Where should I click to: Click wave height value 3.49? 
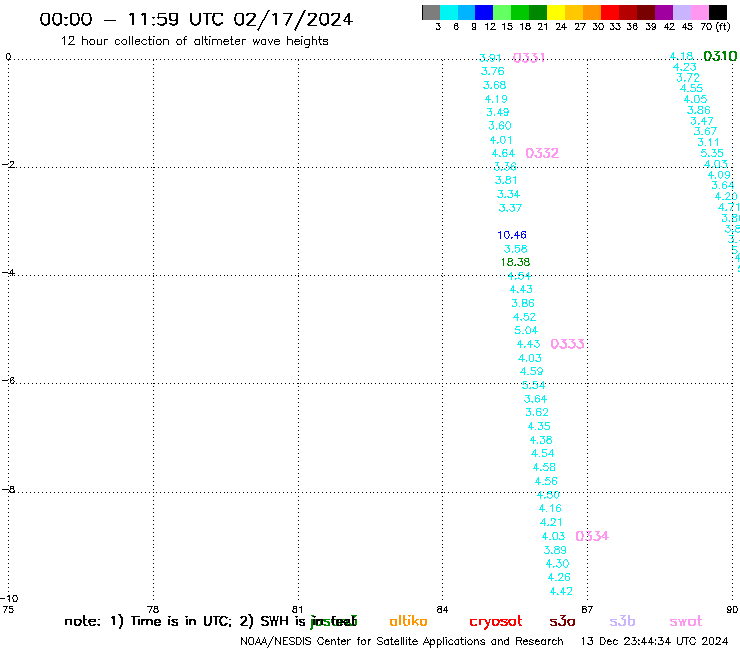(498, 112)
